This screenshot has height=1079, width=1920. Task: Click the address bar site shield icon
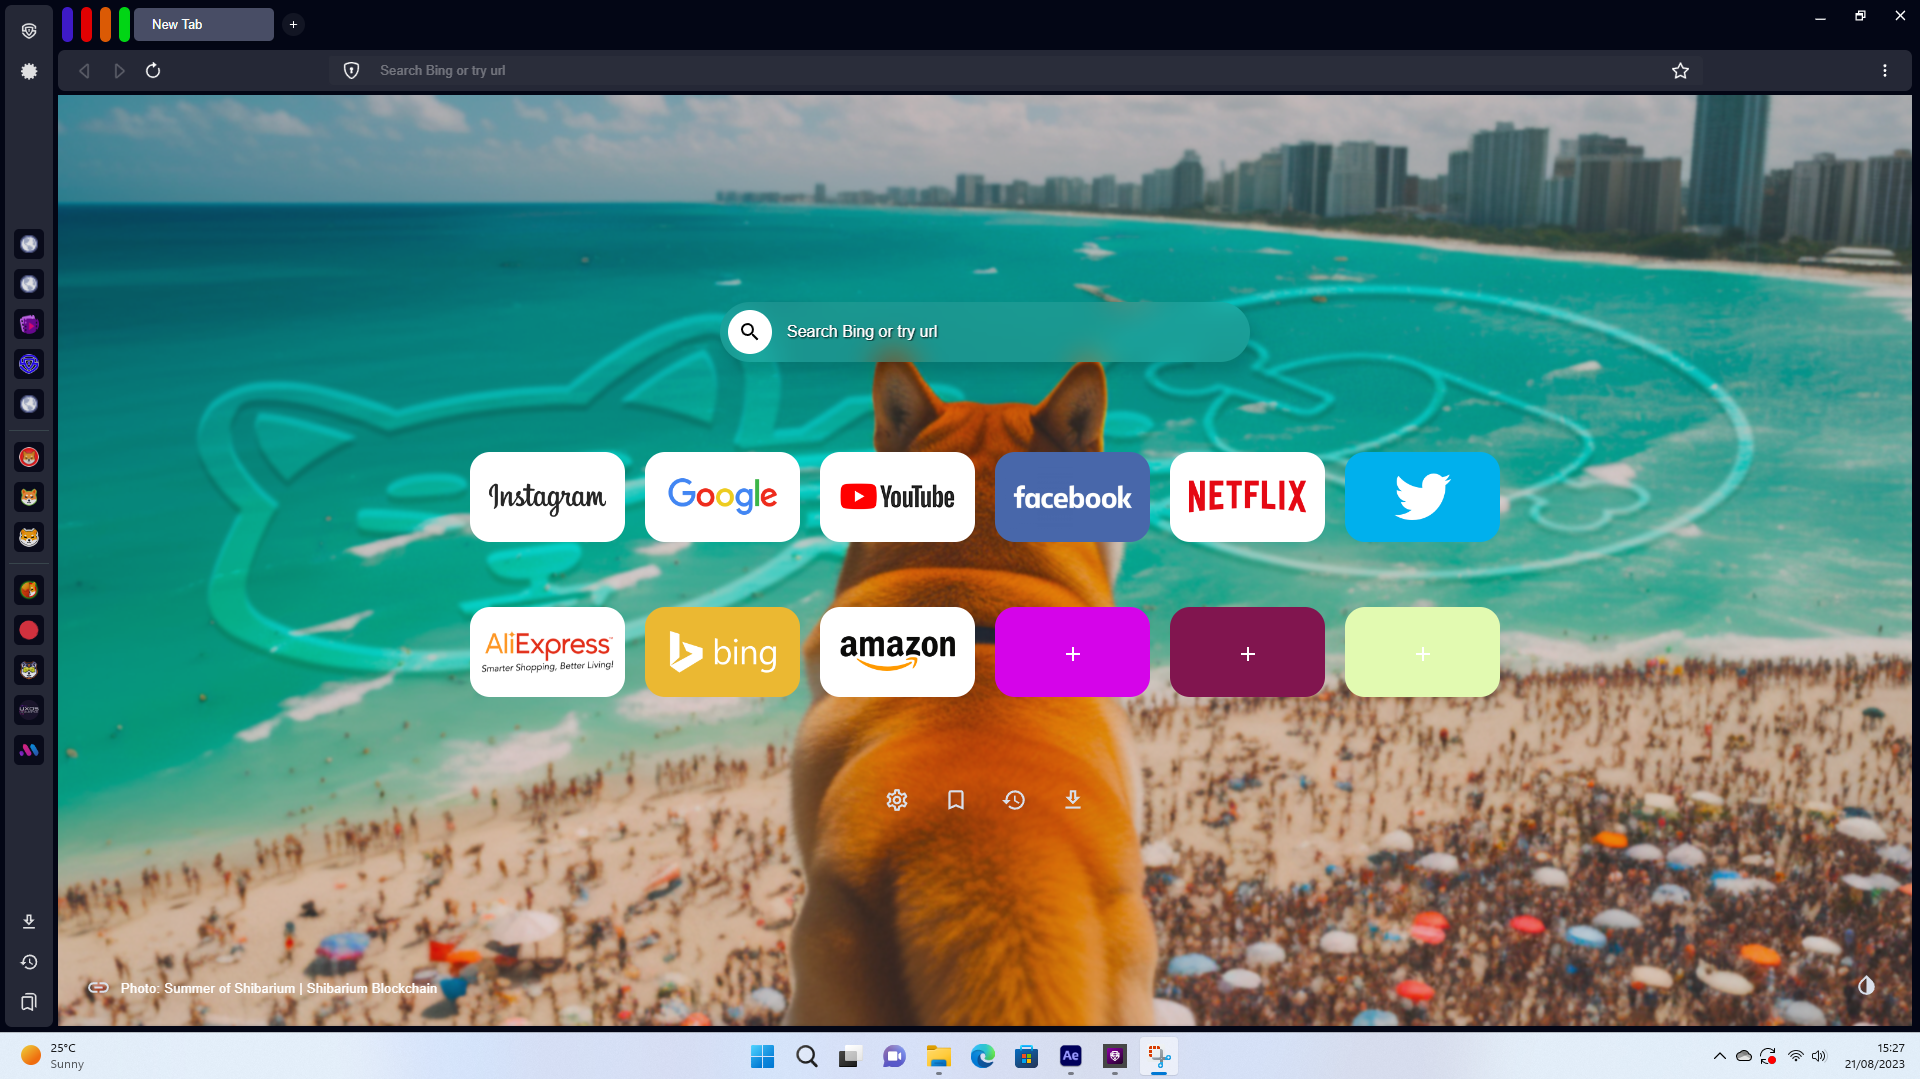[x=351, y=71]
